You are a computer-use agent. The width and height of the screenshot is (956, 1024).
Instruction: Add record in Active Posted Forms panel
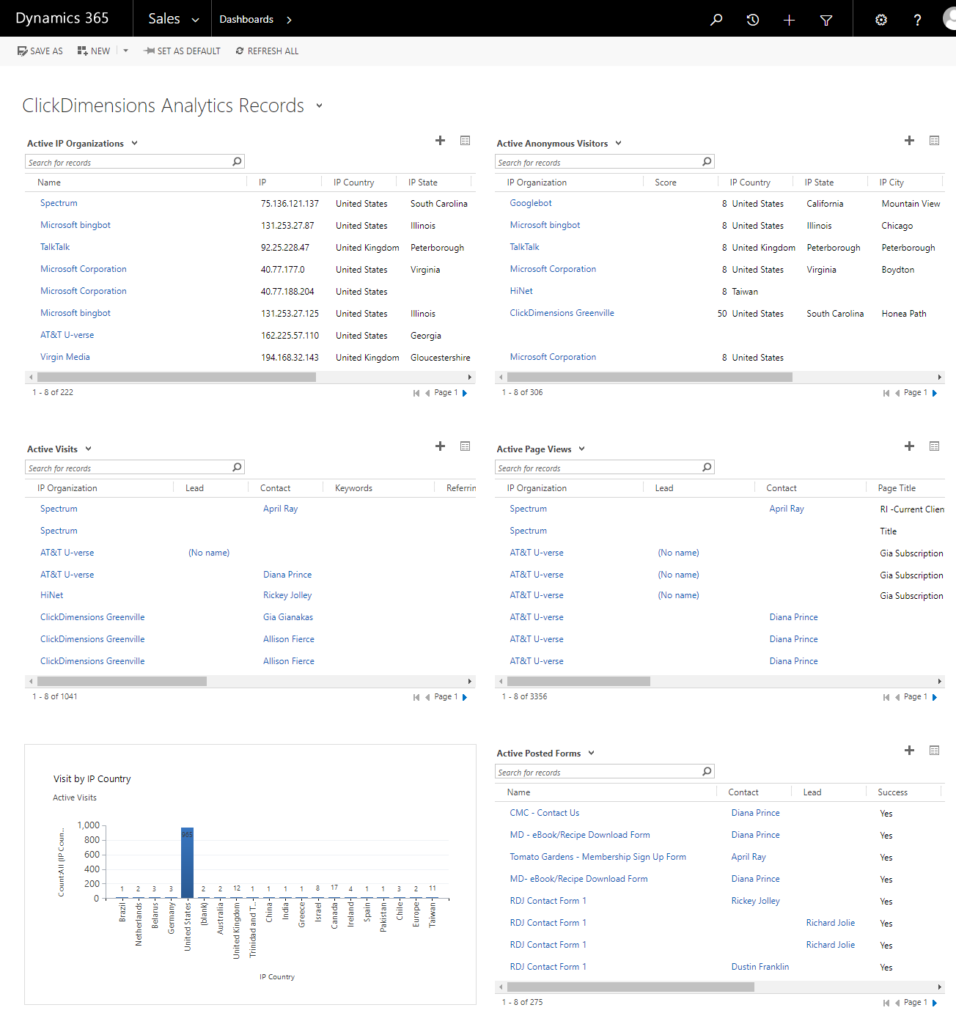click(909, 750)
